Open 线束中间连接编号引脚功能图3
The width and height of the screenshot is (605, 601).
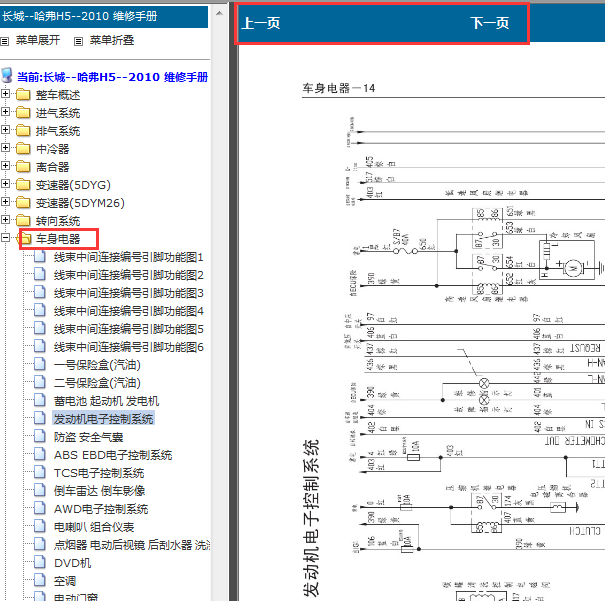pos(128,293)
